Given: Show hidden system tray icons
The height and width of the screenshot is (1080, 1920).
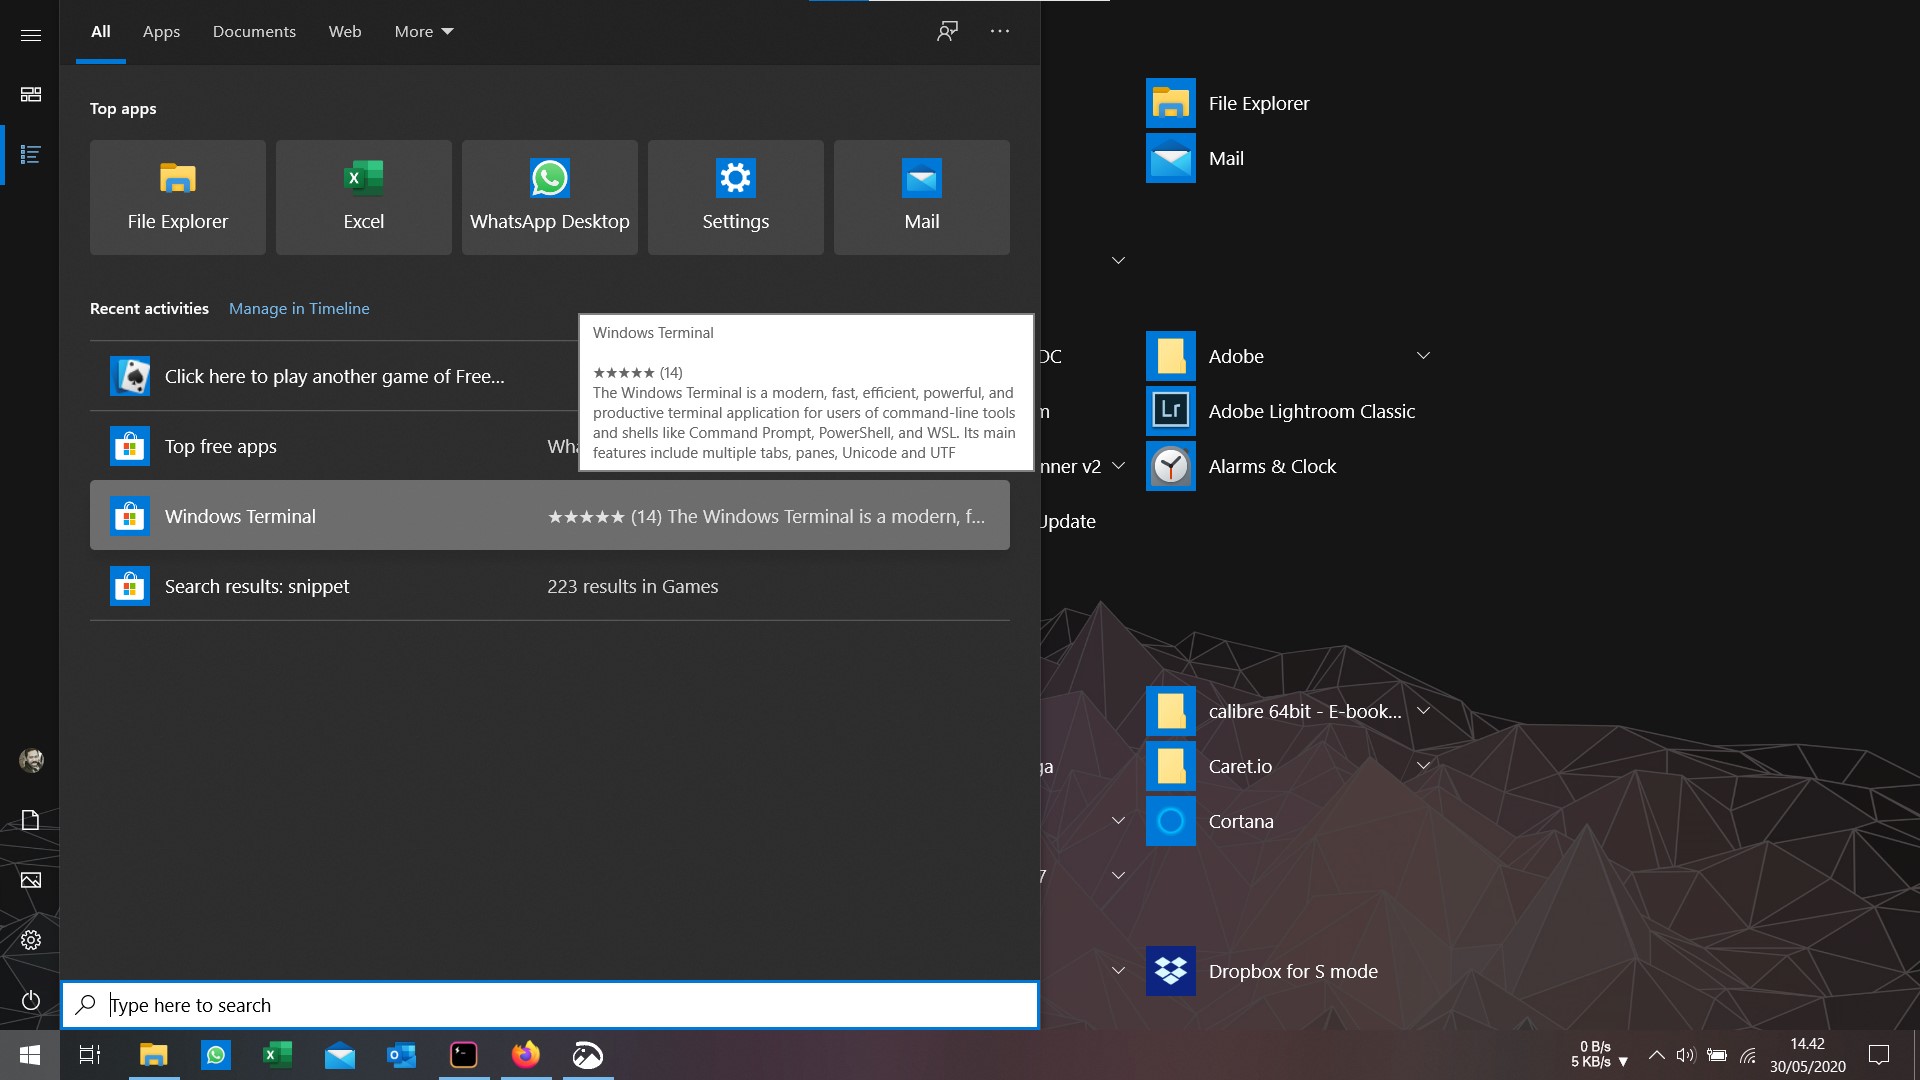Looking at the screenshot, I should pyautogui.click(x=1657, y=1055).
